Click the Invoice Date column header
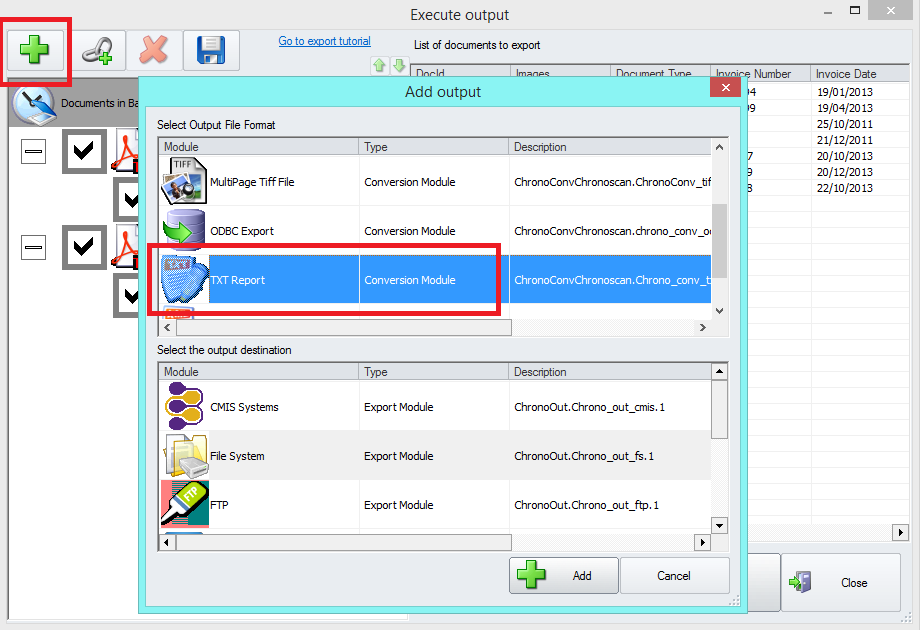This screenshot has height=630, width=920. point(845,74)
